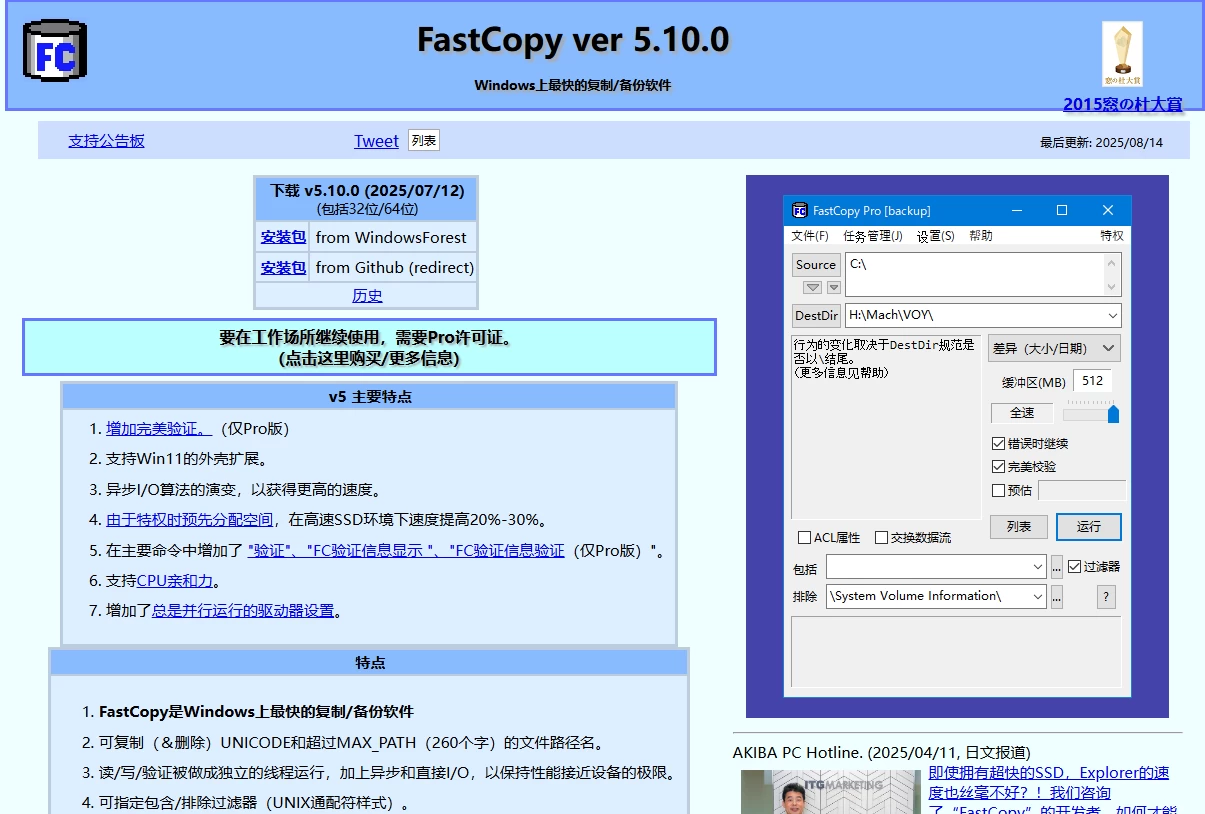Viewport: 1205px width, 814px height.
Task: Click the 'v5 主要特点' section header
Action: [369, 396]
